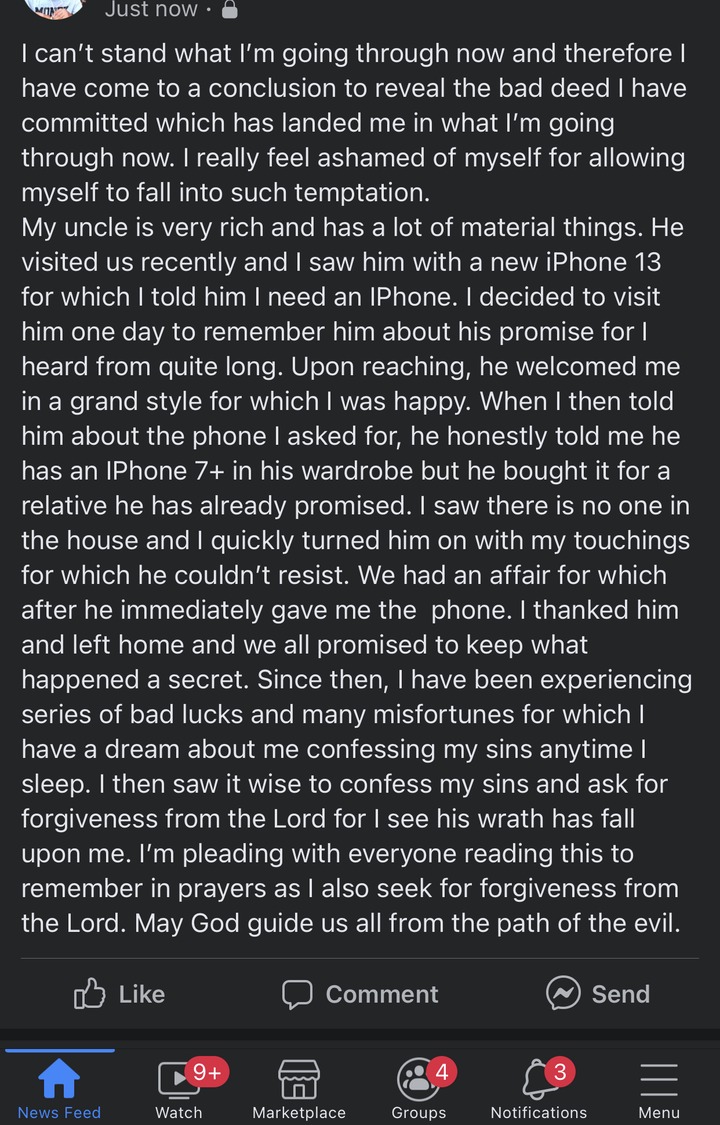Open the hamburger Menu icon

coord(658,1080)
